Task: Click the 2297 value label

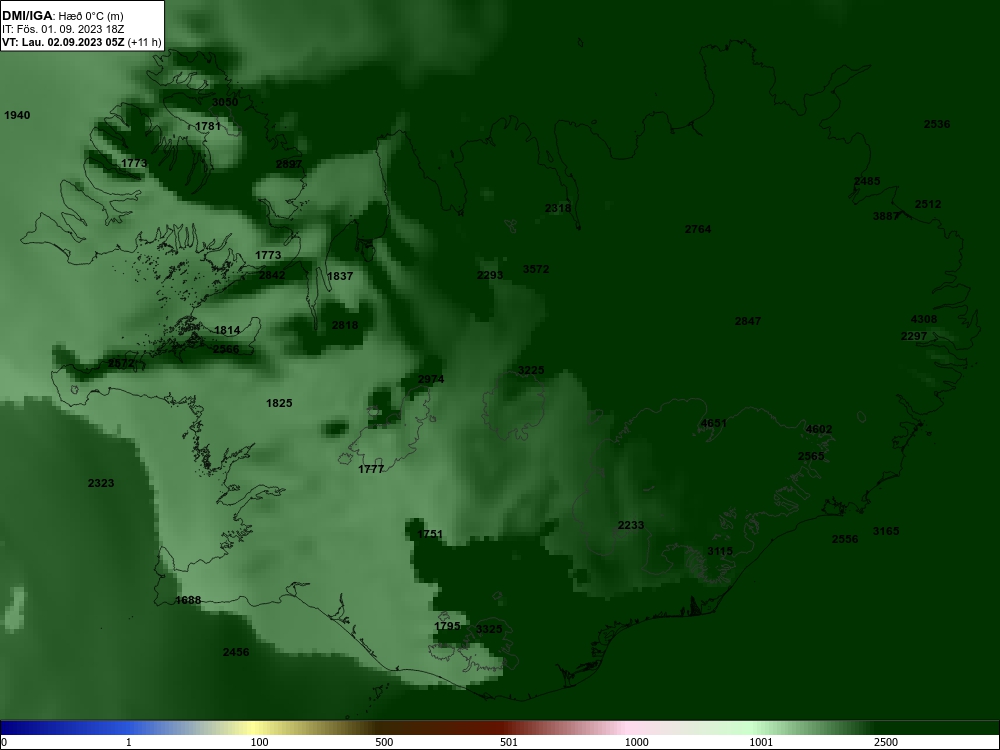Action: pos(914,337)
